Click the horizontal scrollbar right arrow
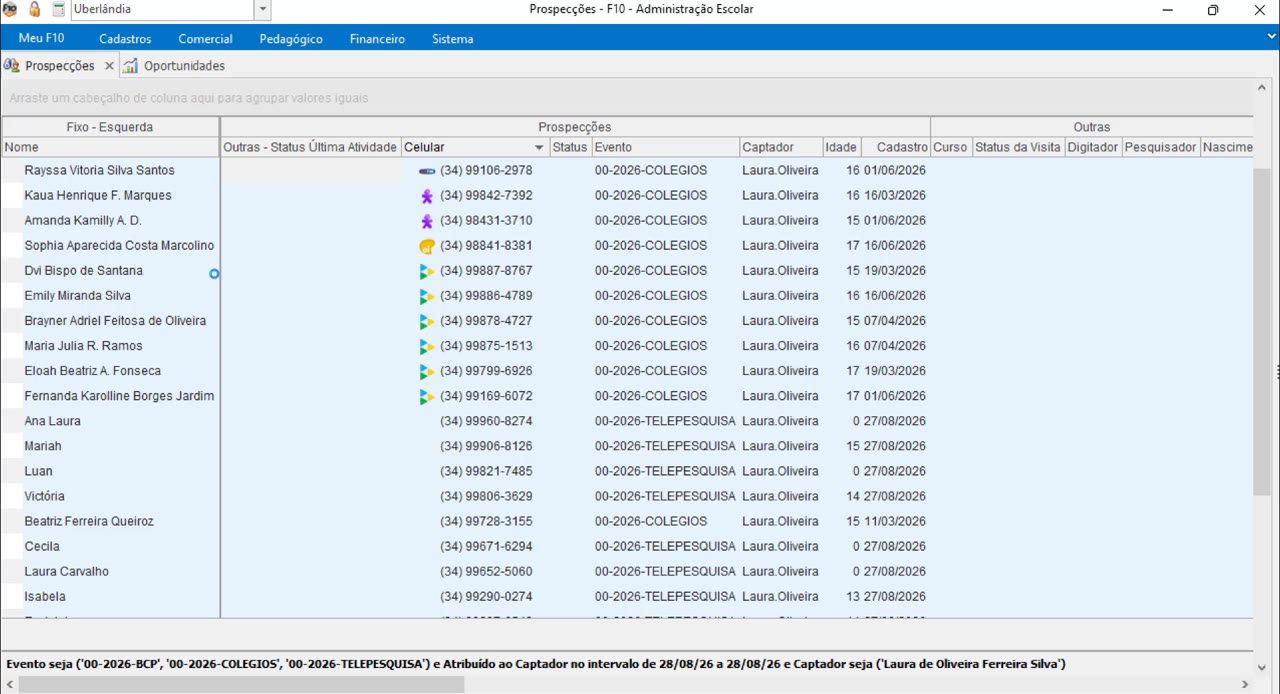Screen dimensions: 1280x694 pos(1245,685)
